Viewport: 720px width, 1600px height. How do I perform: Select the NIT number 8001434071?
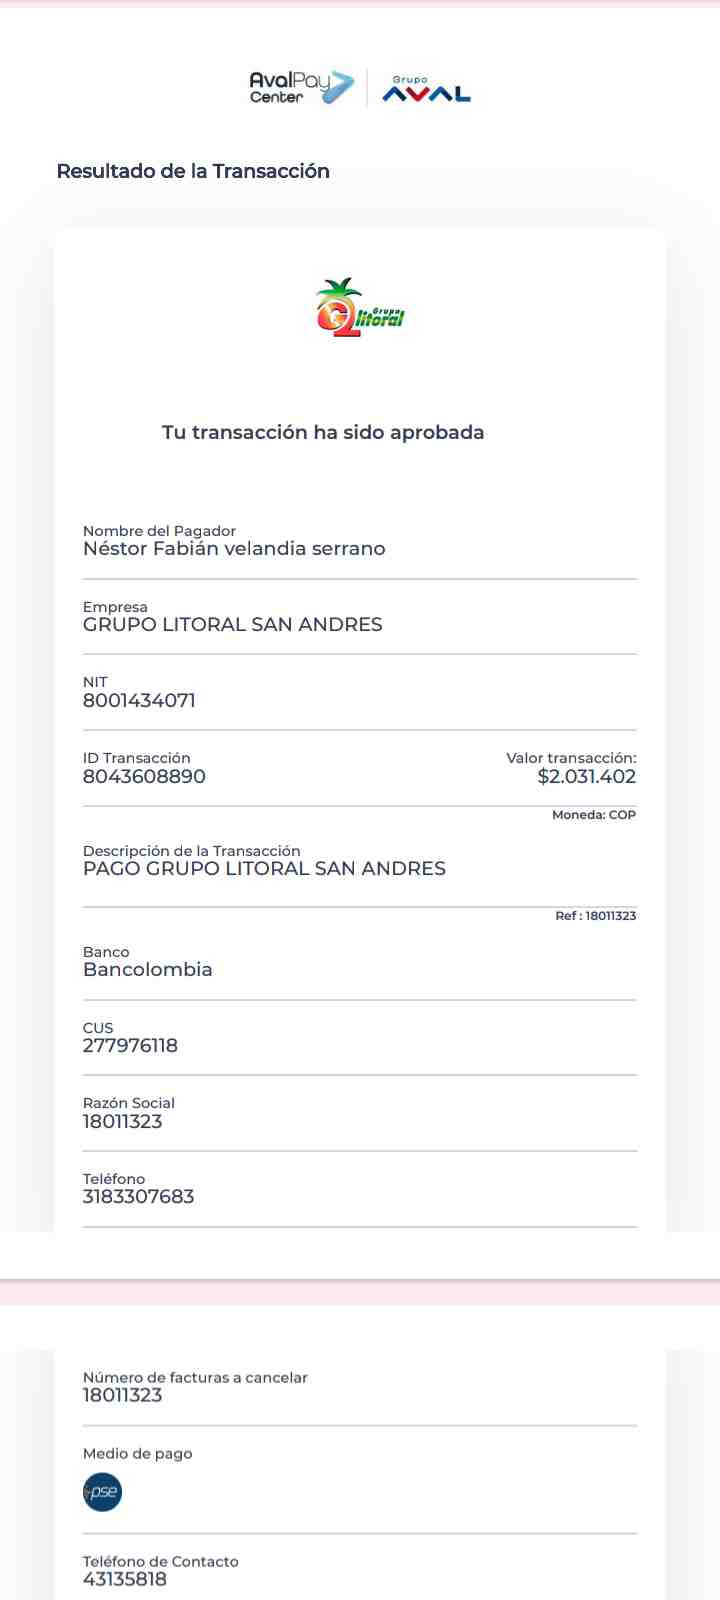[139, 700]
